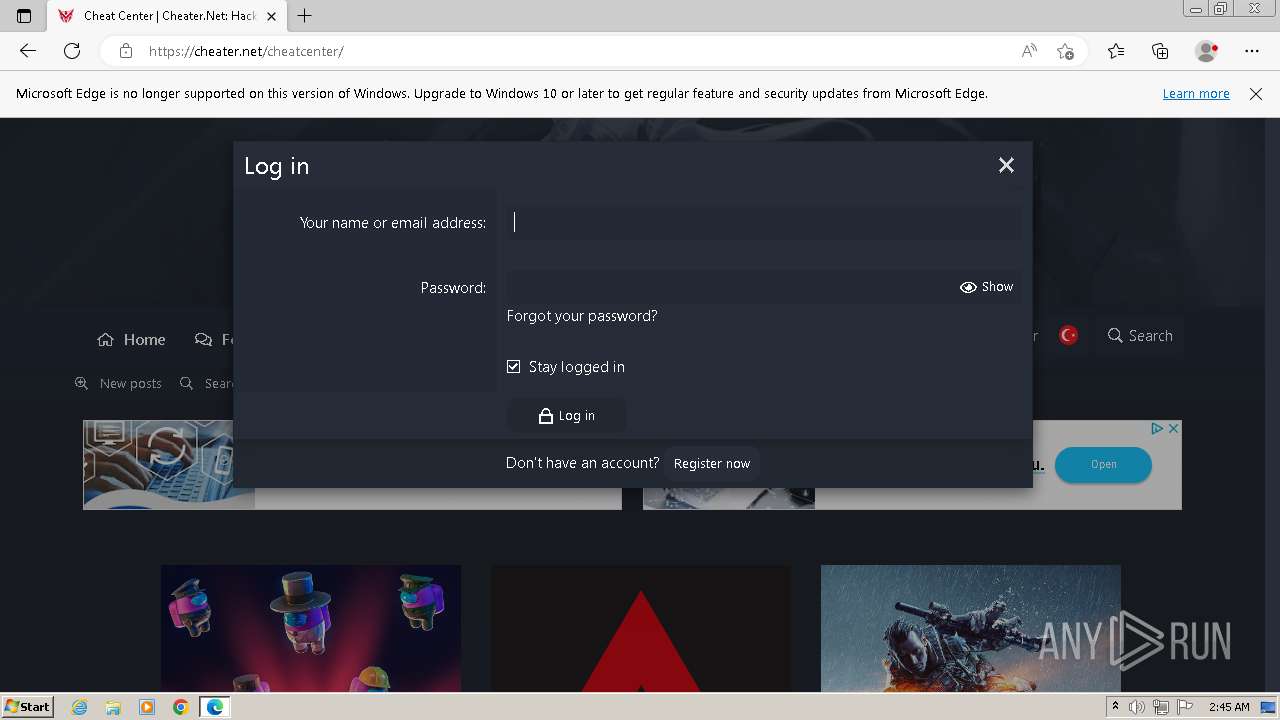Open a new tab
Image resolution: width=1280 pixels, height=720 pixels.
click(305, 16)
